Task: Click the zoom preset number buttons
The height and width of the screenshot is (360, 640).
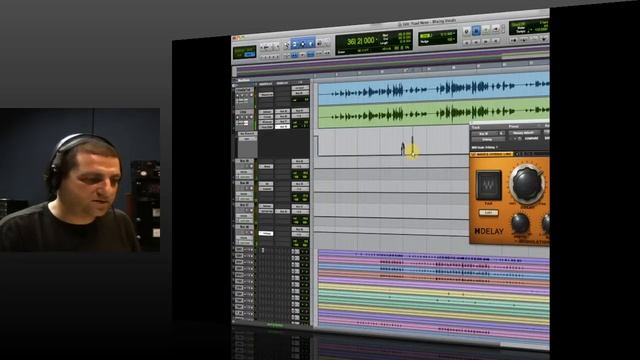Action: click(x=269, y=56)
